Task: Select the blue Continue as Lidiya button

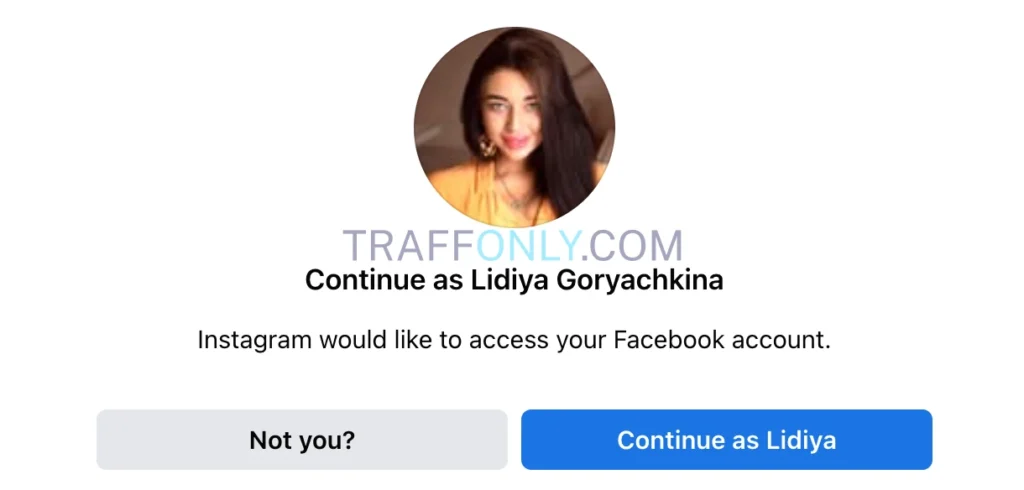Action: tap(726, 440)
